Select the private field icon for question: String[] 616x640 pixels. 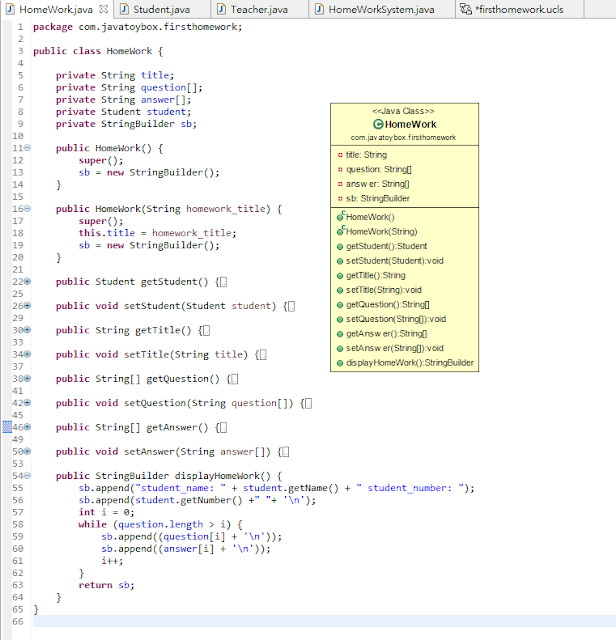coord(340,169)
